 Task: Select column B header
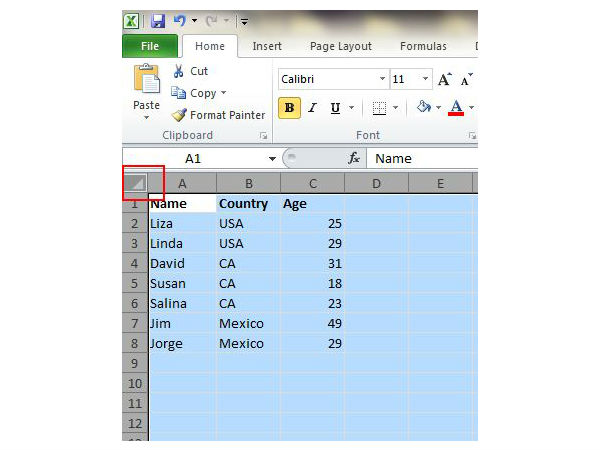[248, 183]
